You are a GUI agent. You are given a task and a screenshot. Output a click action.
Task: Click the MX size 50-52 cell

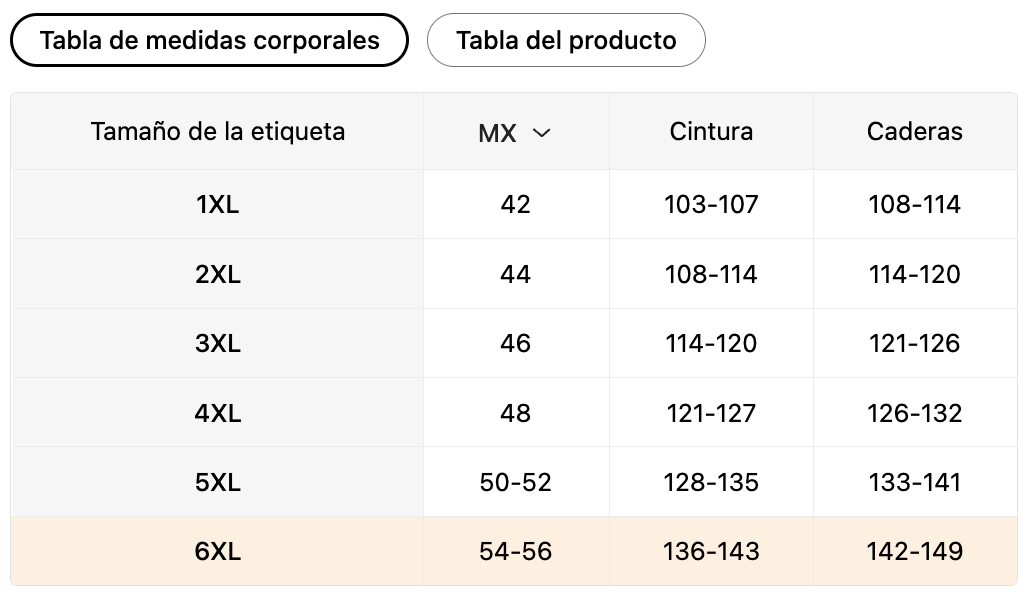tap(515, 482)
